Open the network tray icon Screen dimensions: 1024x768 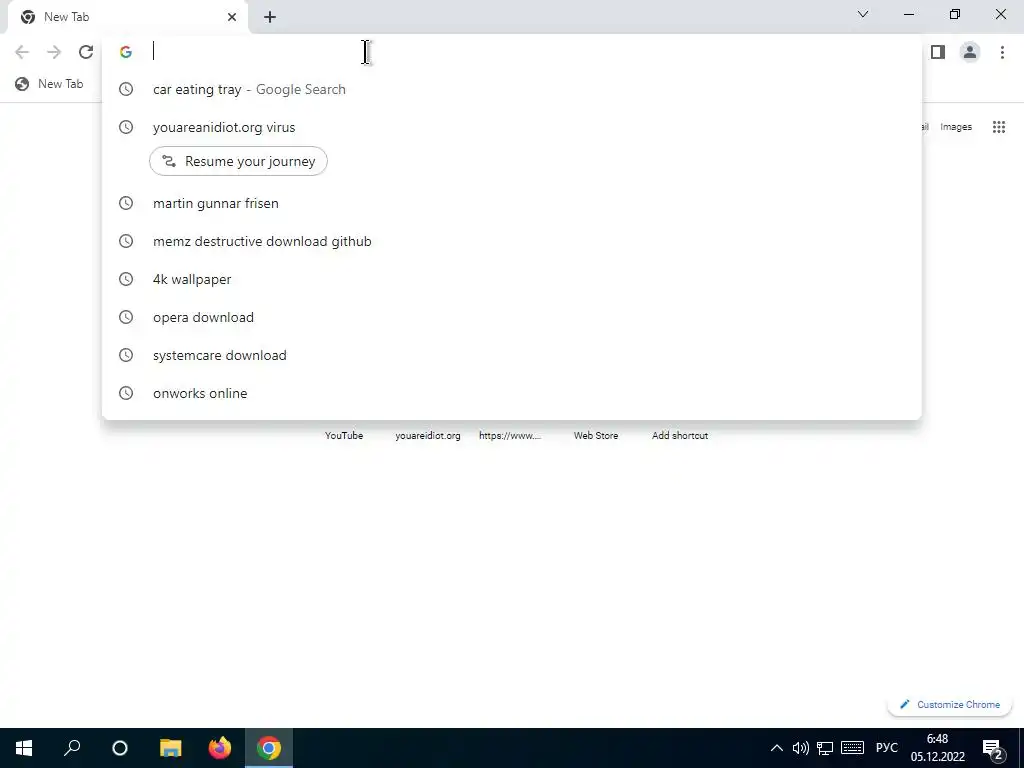pos(825,748)
